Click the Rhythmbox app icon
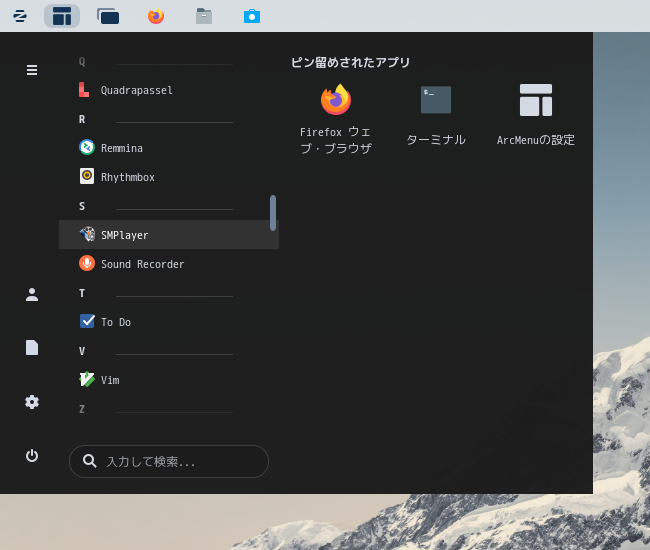 [87, 176]
